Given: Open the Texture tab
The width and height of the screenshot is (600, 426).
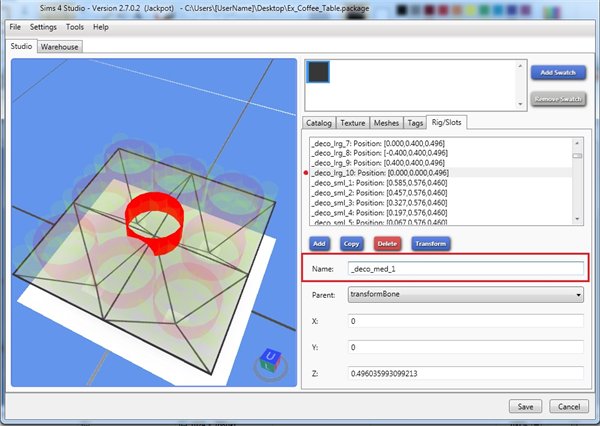Looking at the screenshot, I should 351,123.
